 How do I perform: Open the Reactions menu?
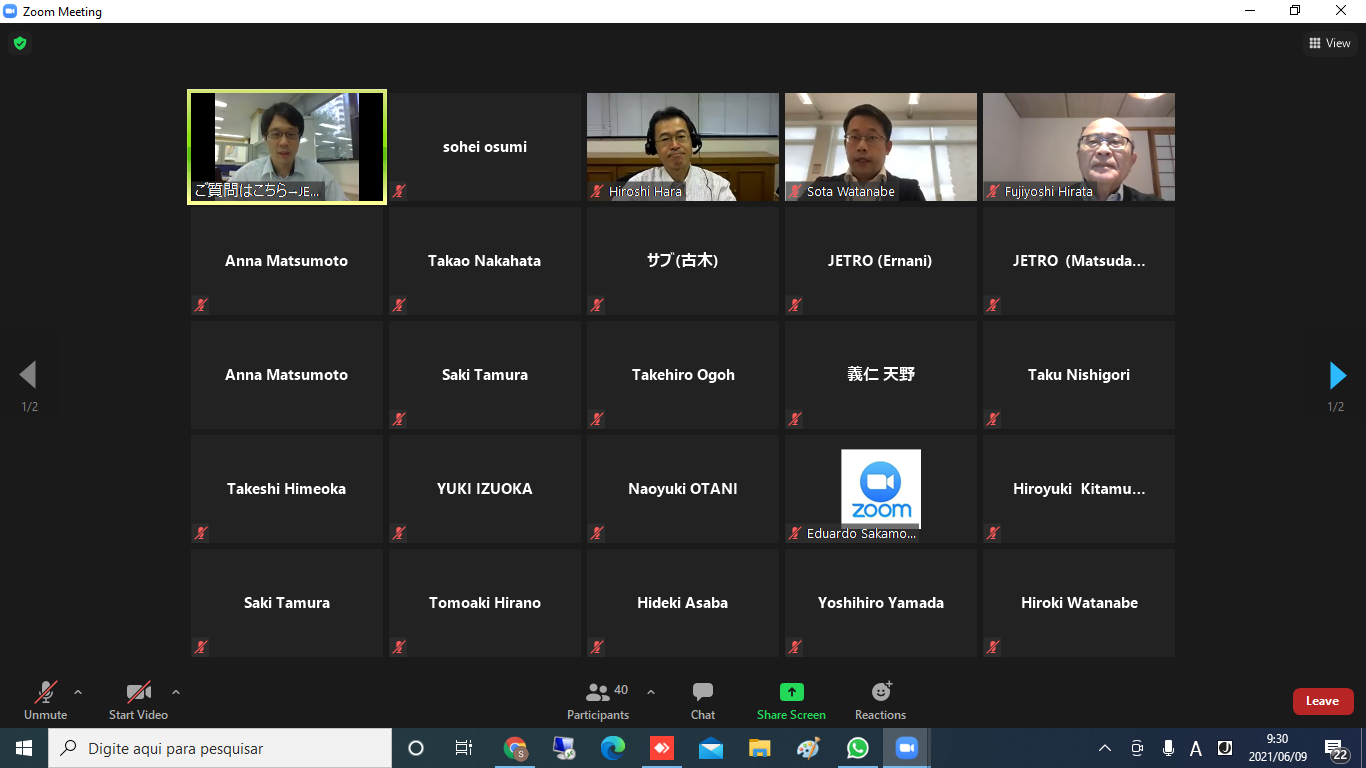click(880, 700)
